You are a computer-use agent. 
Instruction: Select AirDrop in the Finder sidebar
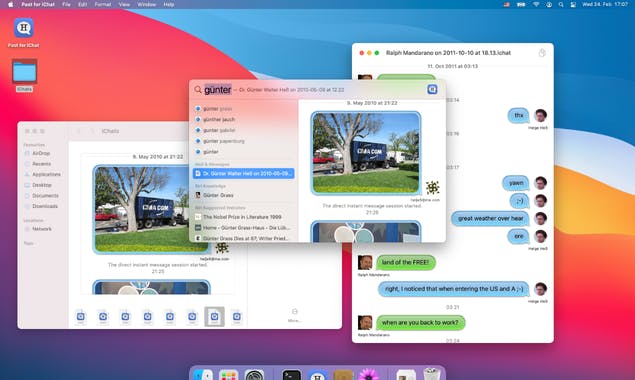point(41,154)
